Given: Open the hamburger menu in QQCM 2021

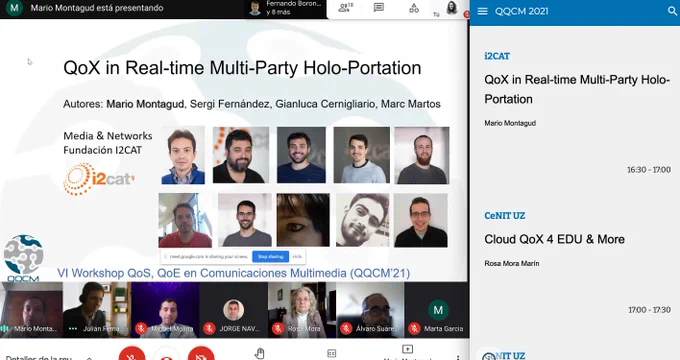Looking at the screenshot, I should point(482,11).
